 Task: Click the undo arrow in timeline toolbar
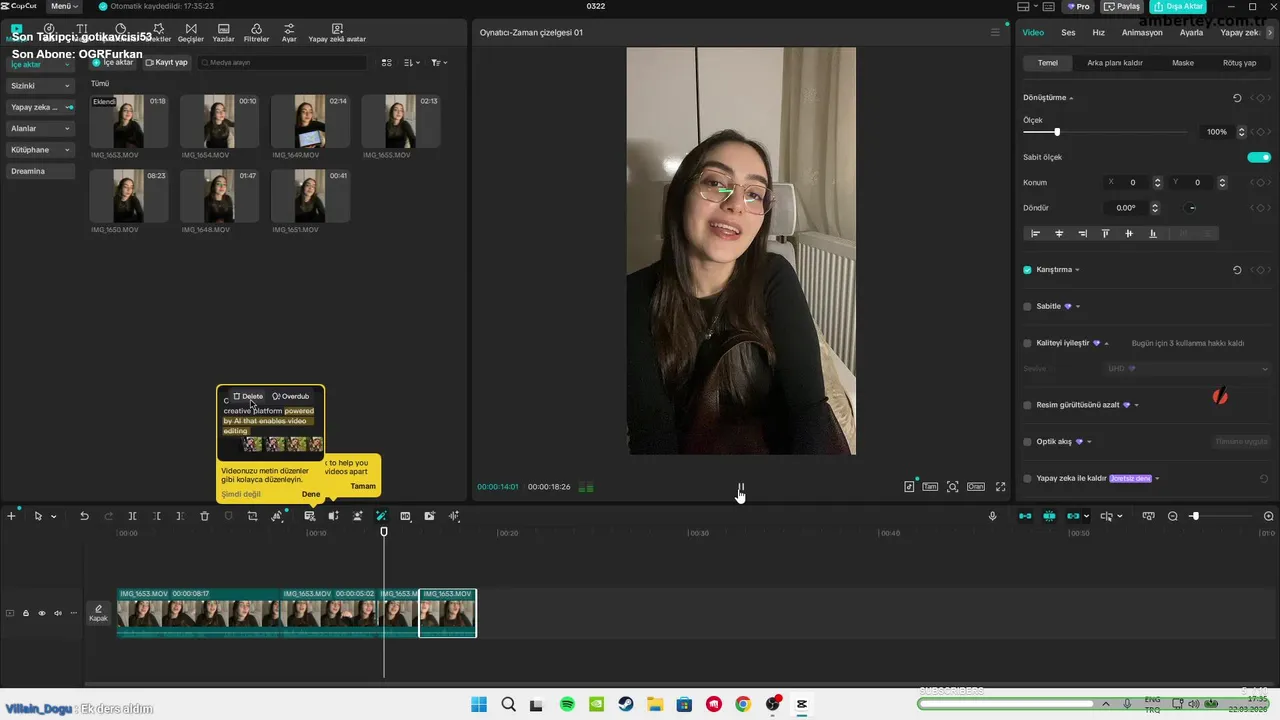click(x=84, y=516)
